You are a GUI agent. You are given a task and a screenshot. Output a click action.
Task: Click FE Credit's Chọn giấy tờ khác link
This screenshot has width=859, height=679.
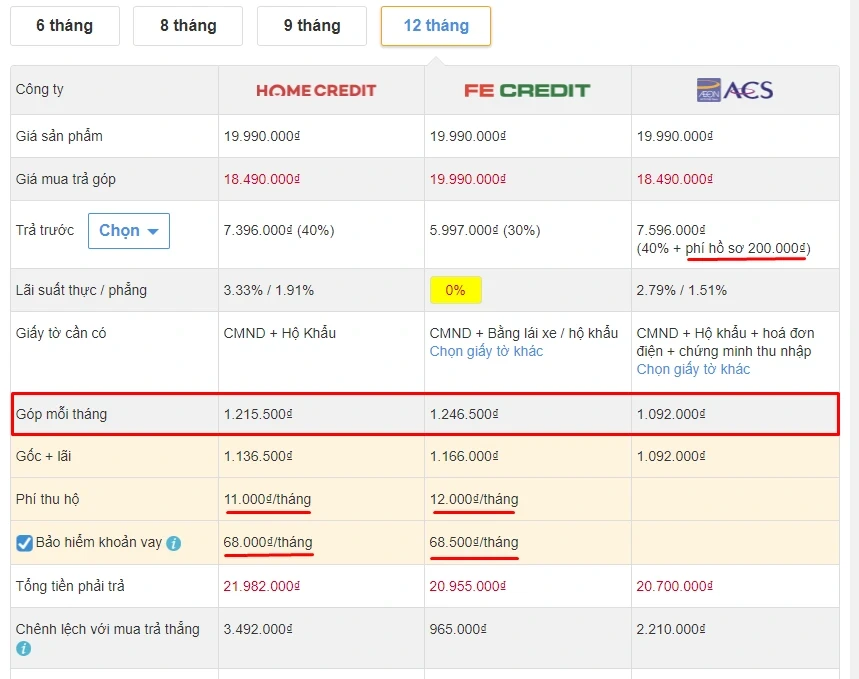pos(486,351)
